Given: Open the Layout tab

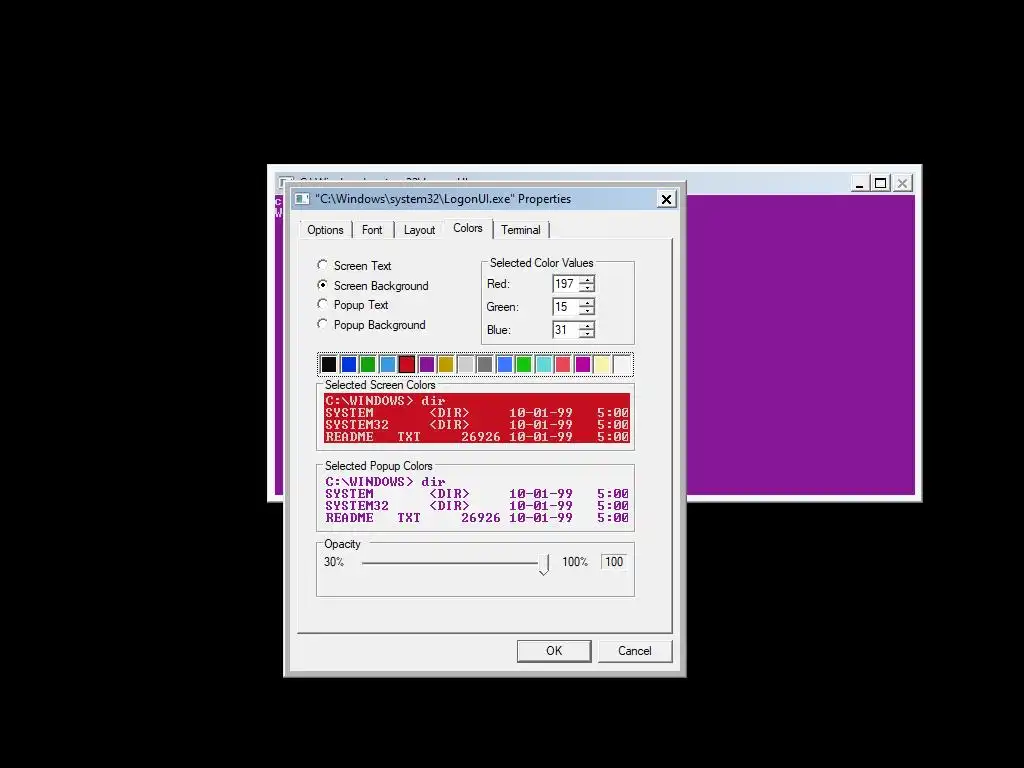Looking at the screenshot, I should [419, 230].
